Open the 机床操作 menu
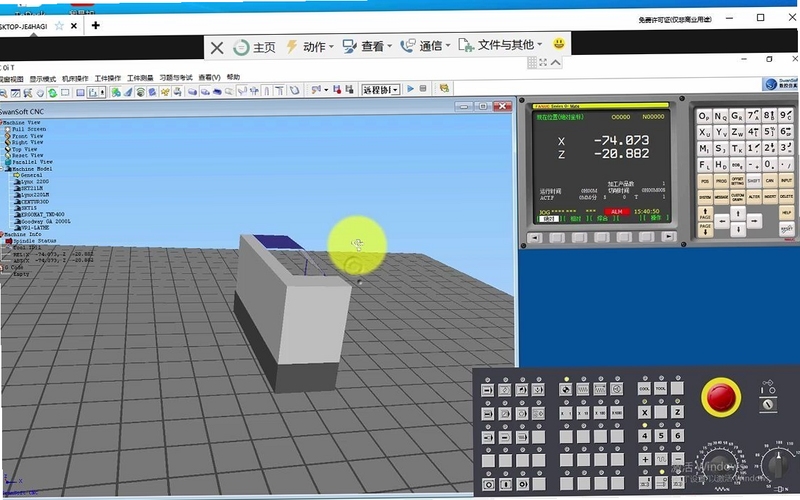This screenshot has height=500, width=800. click(75, 78)
